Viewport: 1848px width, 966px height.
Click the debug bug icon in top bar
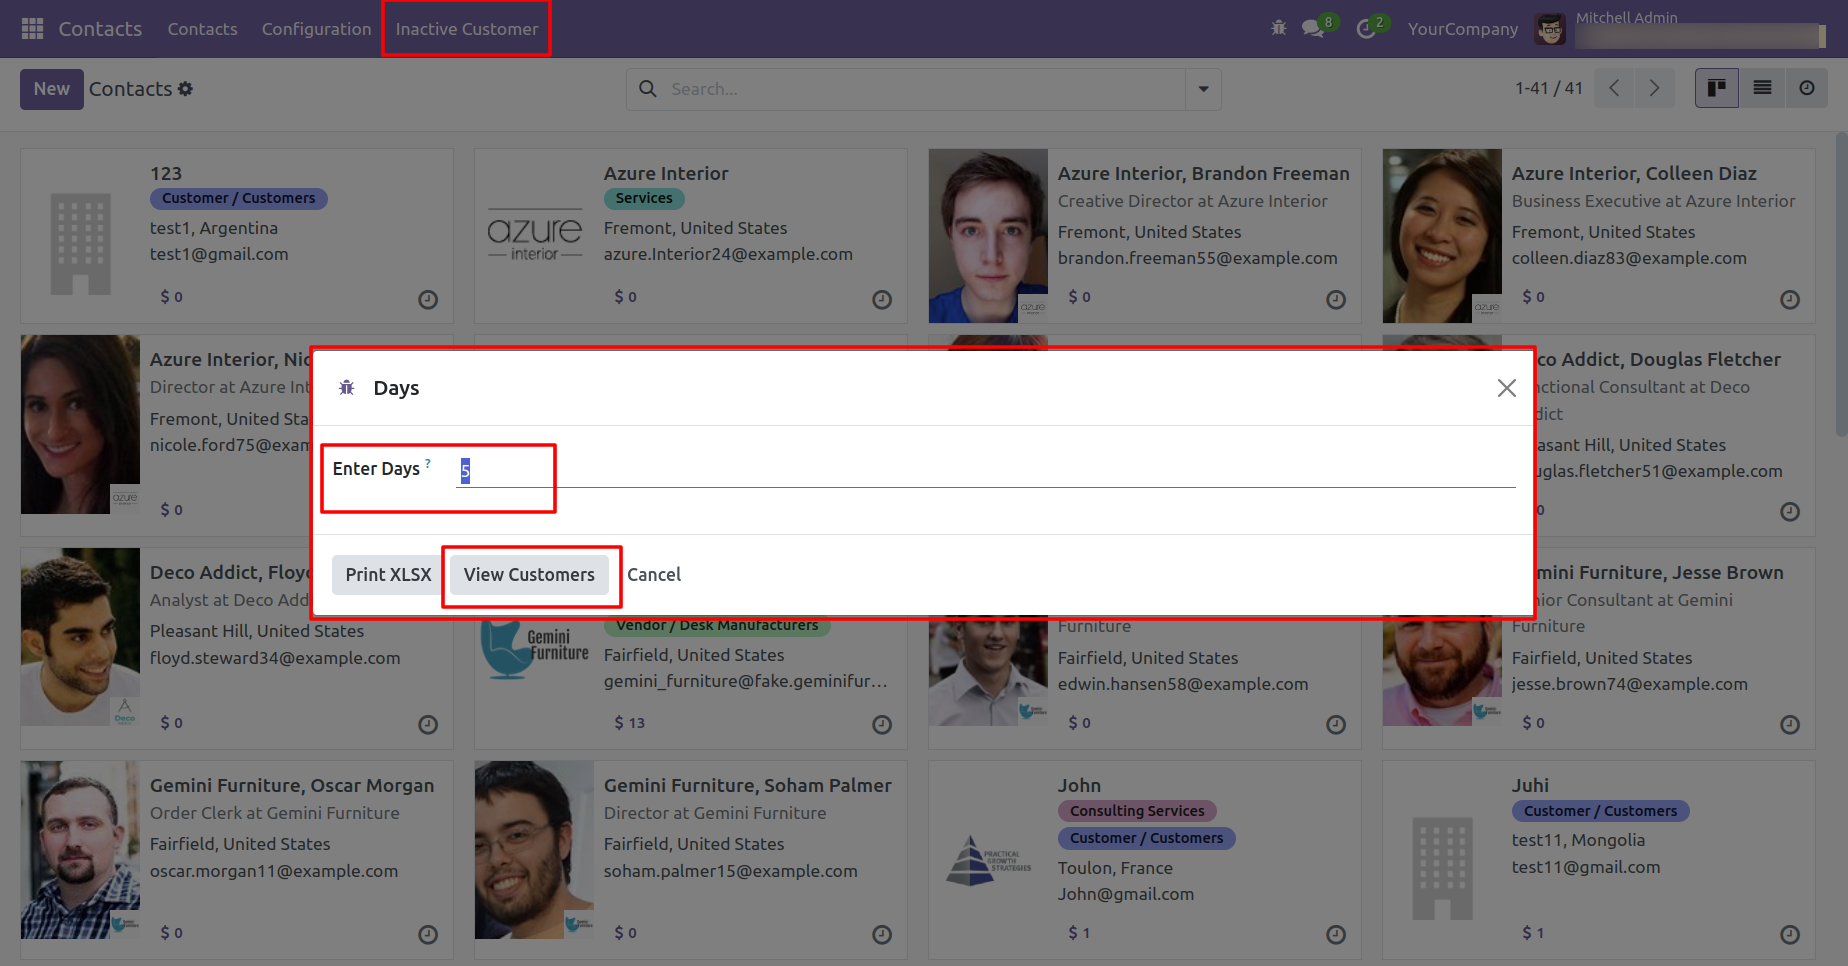click(x=1279, y=28)
